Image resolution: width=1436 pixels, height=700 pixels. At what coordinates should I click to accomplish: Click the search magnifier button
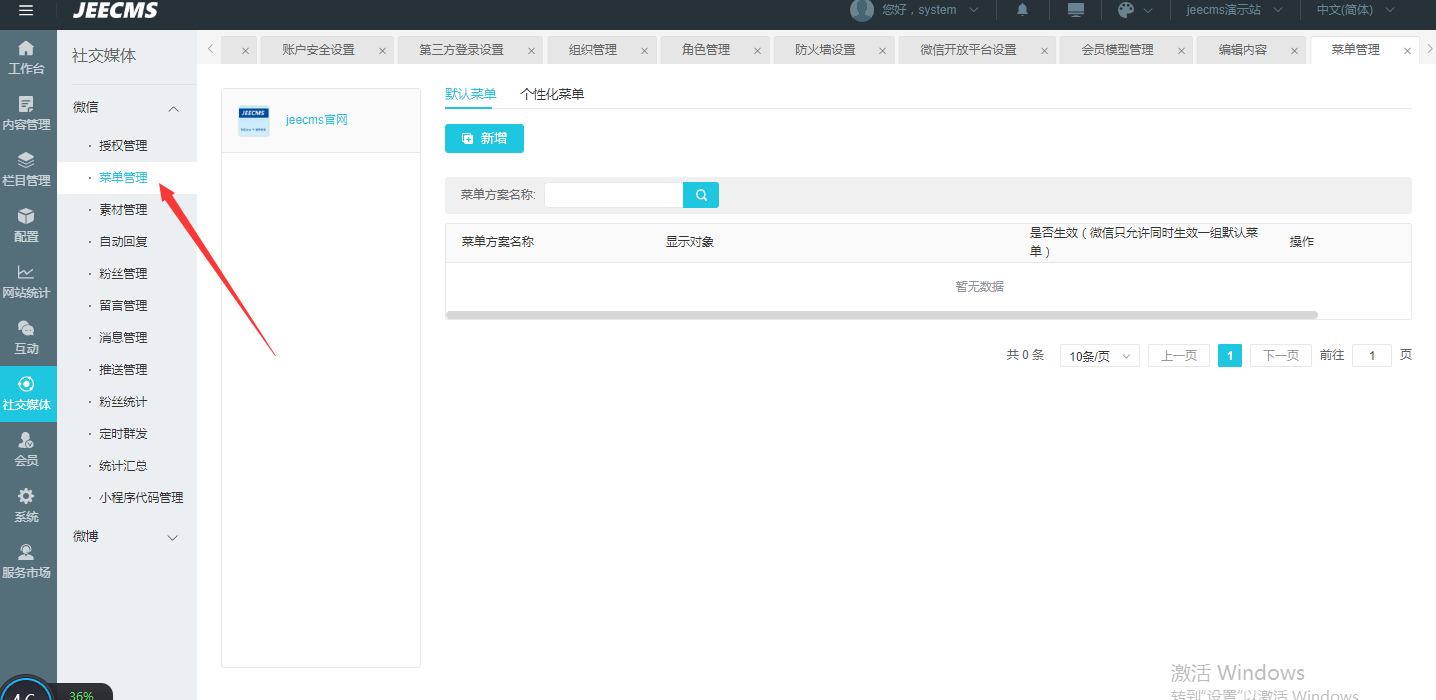[701, 195]
